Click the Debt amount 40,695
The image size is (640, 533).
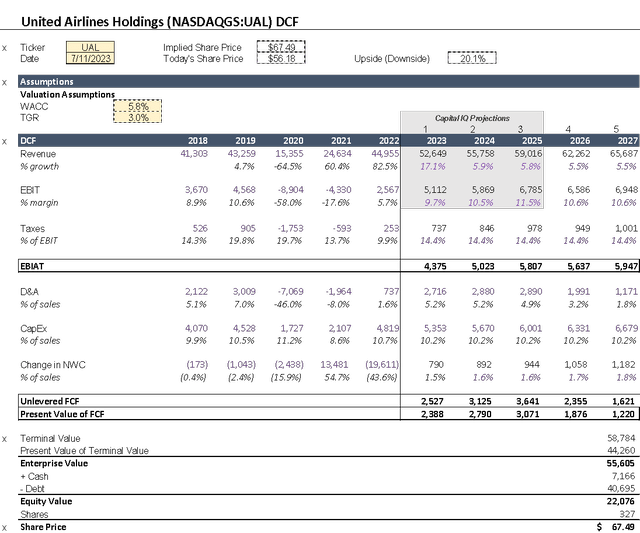point(621,489)
